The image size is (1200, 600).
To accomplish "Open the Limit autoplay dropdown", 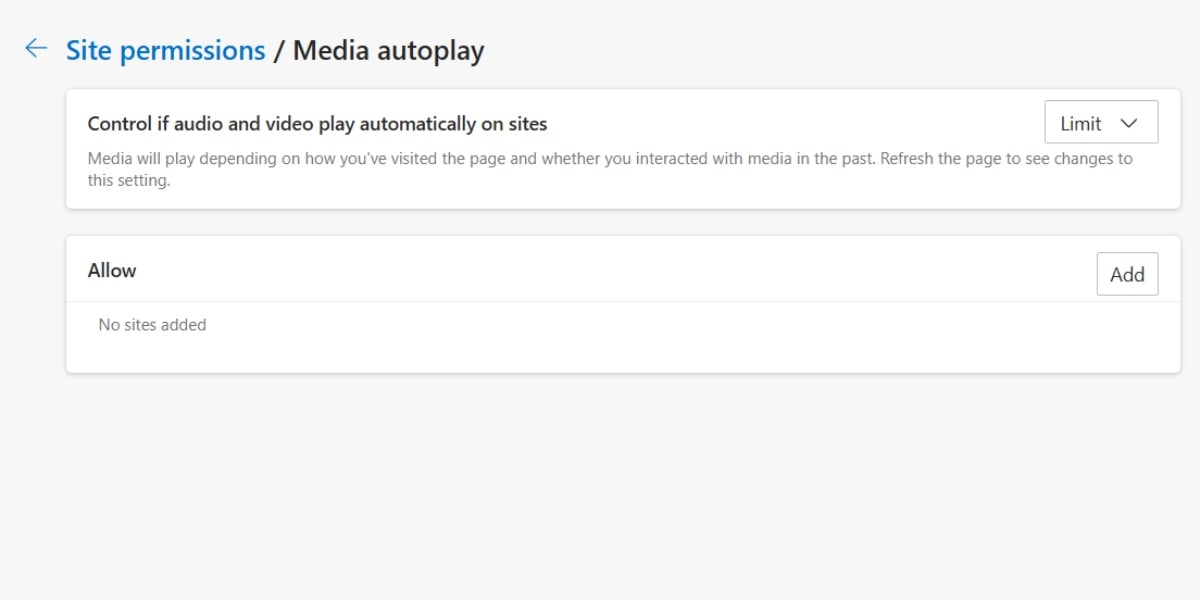I will click(x=1101, y=123).
